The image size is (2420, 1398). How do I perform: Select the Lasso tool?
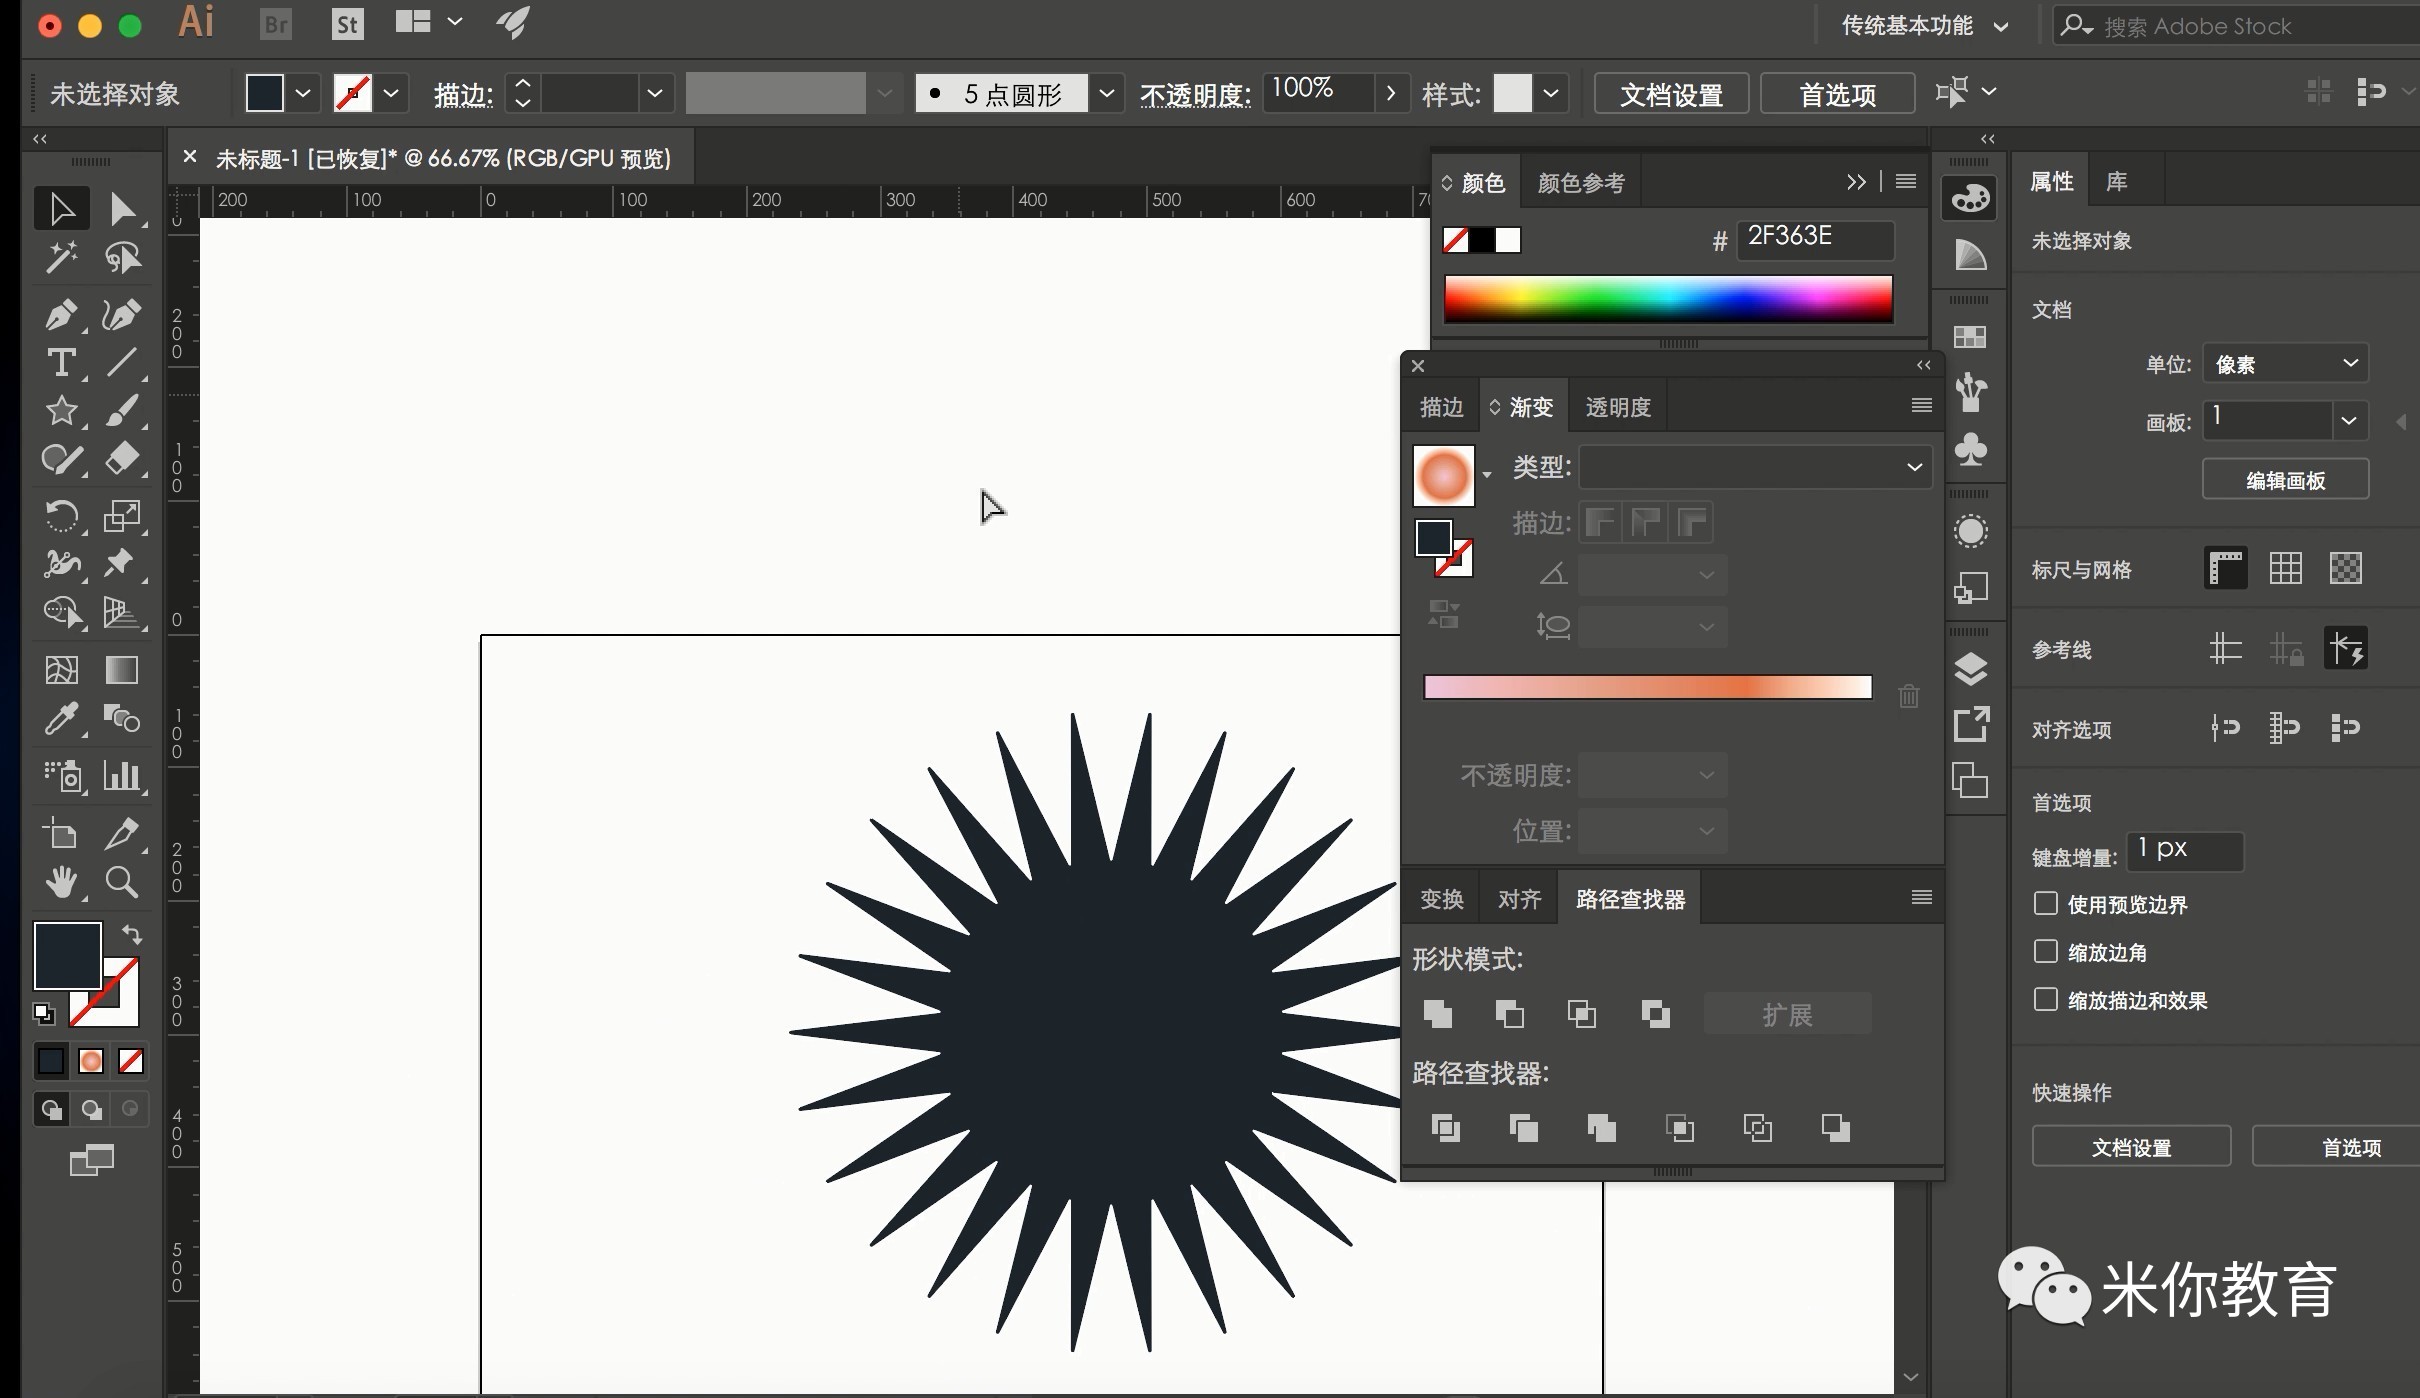[122, 258]
